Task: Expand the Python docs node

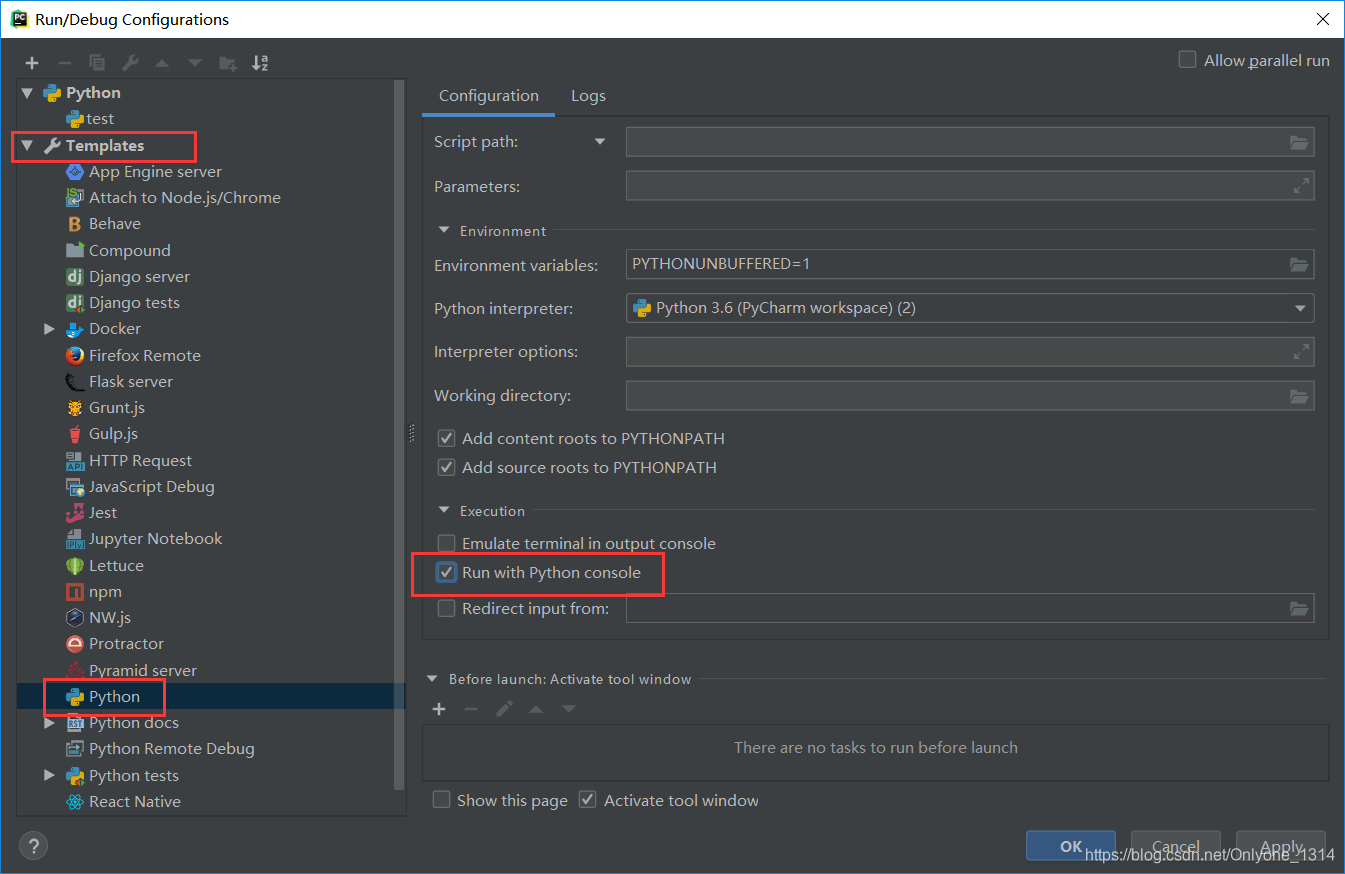Action: 49,722
